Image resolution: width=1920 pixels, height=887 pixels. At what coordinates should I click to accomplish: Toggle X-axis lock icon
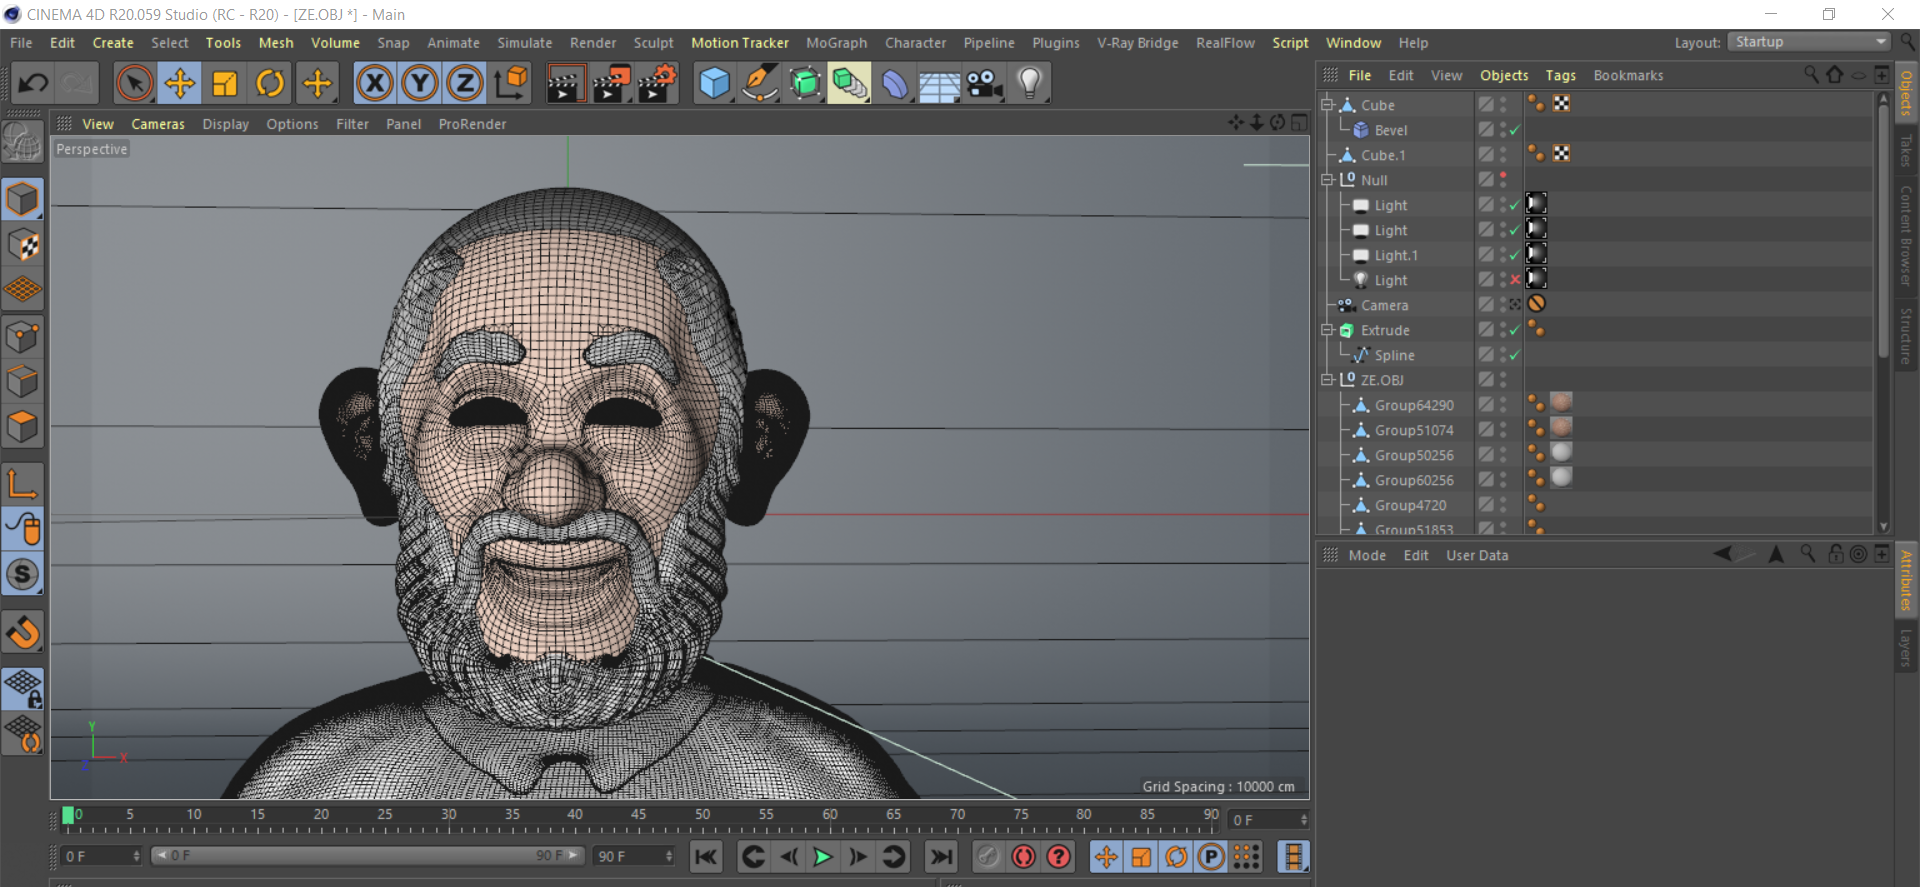(x=375, y=83)
